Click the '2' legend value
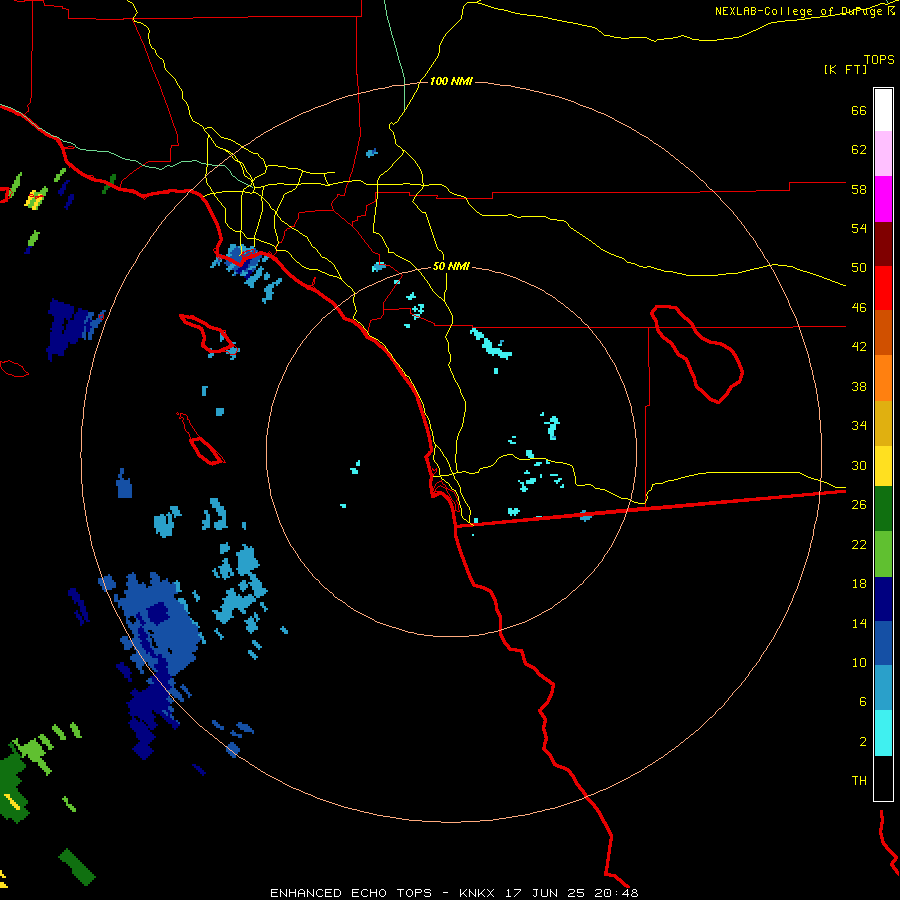The width and height of the screenshot is (900, 900). (x=862, y=742)
